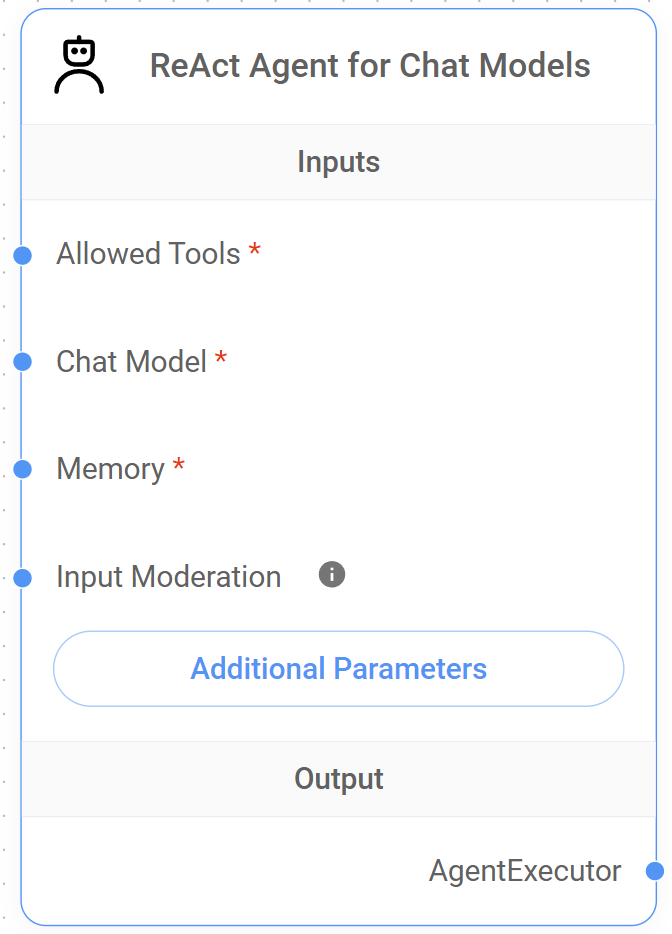Click the AgentExecutor output label
This screenshot has height=934, width=672.
click(524, 871)
